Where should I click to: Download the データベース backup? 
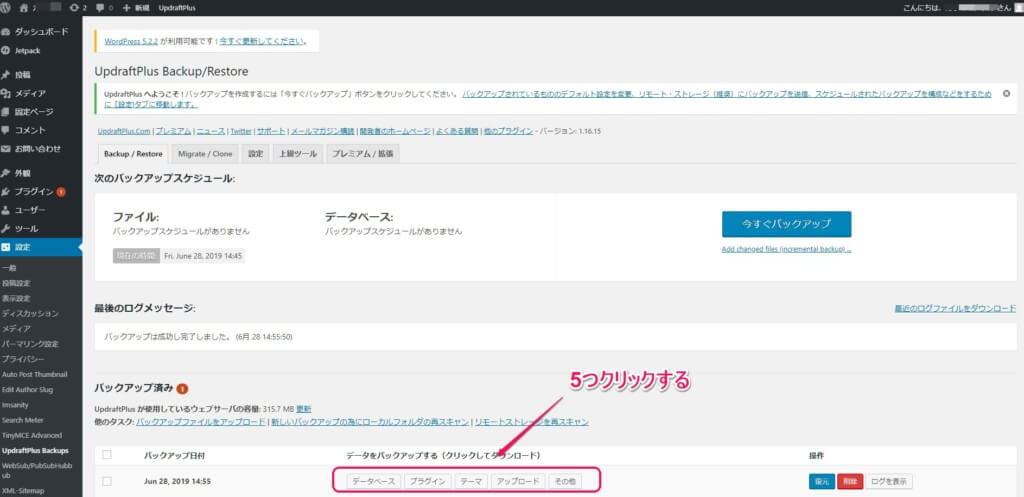pos(375,481)
